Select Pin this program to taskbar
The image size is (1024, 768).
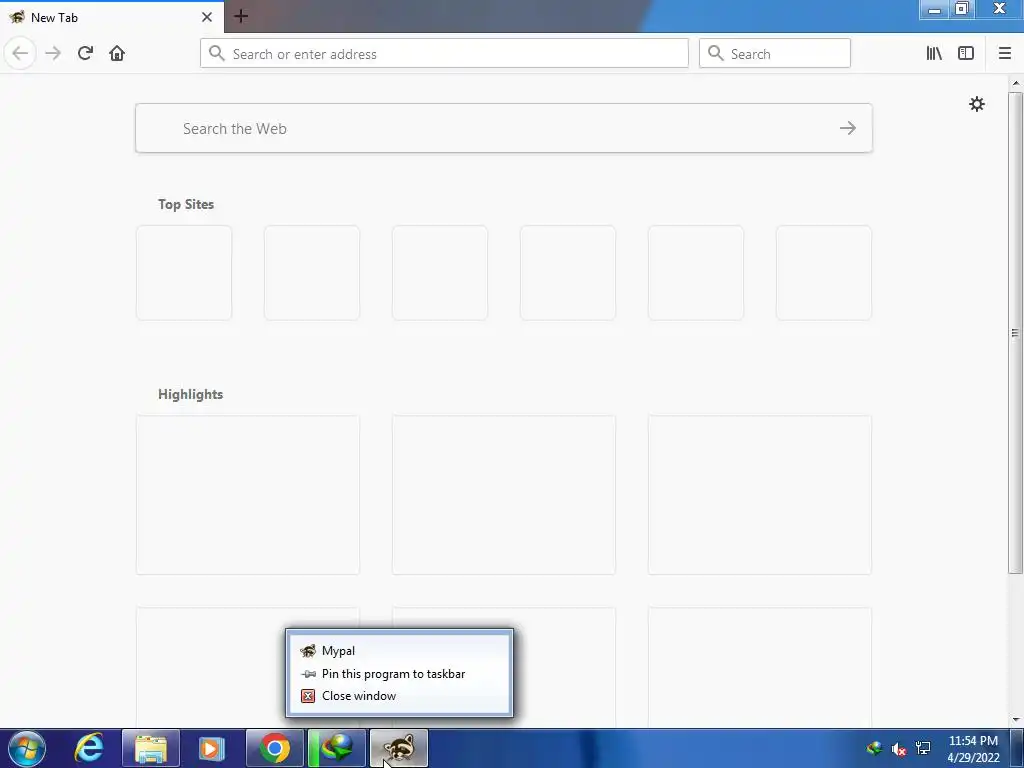click(x=399, y=673)
